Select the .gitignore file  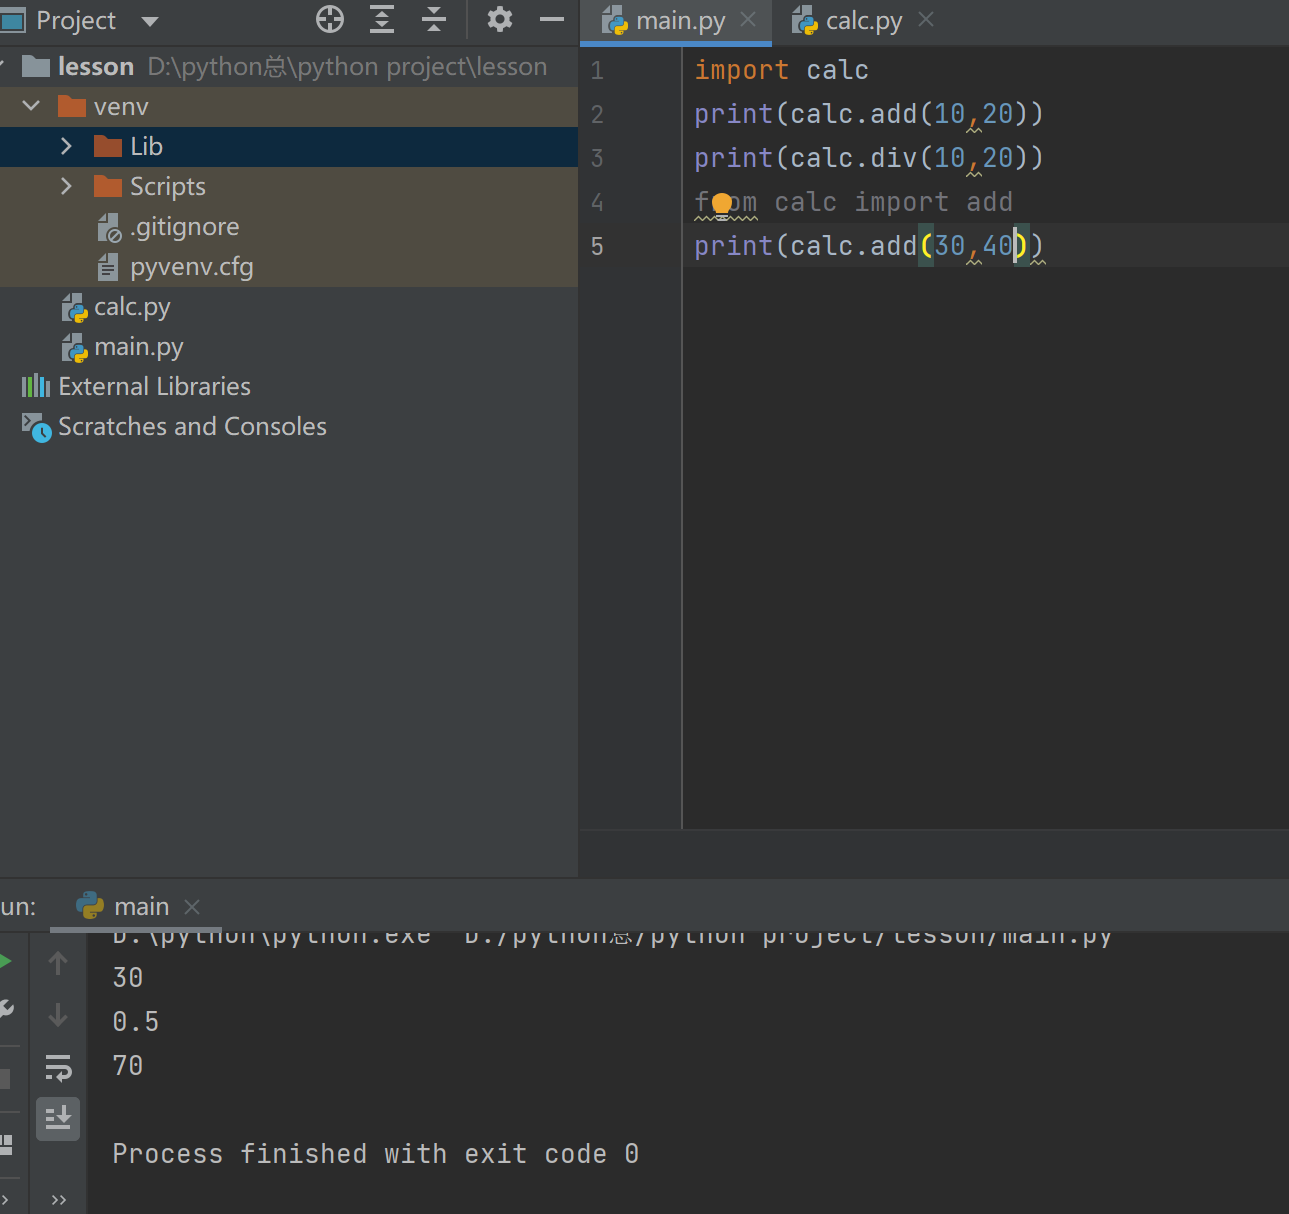tap(184, 227)
